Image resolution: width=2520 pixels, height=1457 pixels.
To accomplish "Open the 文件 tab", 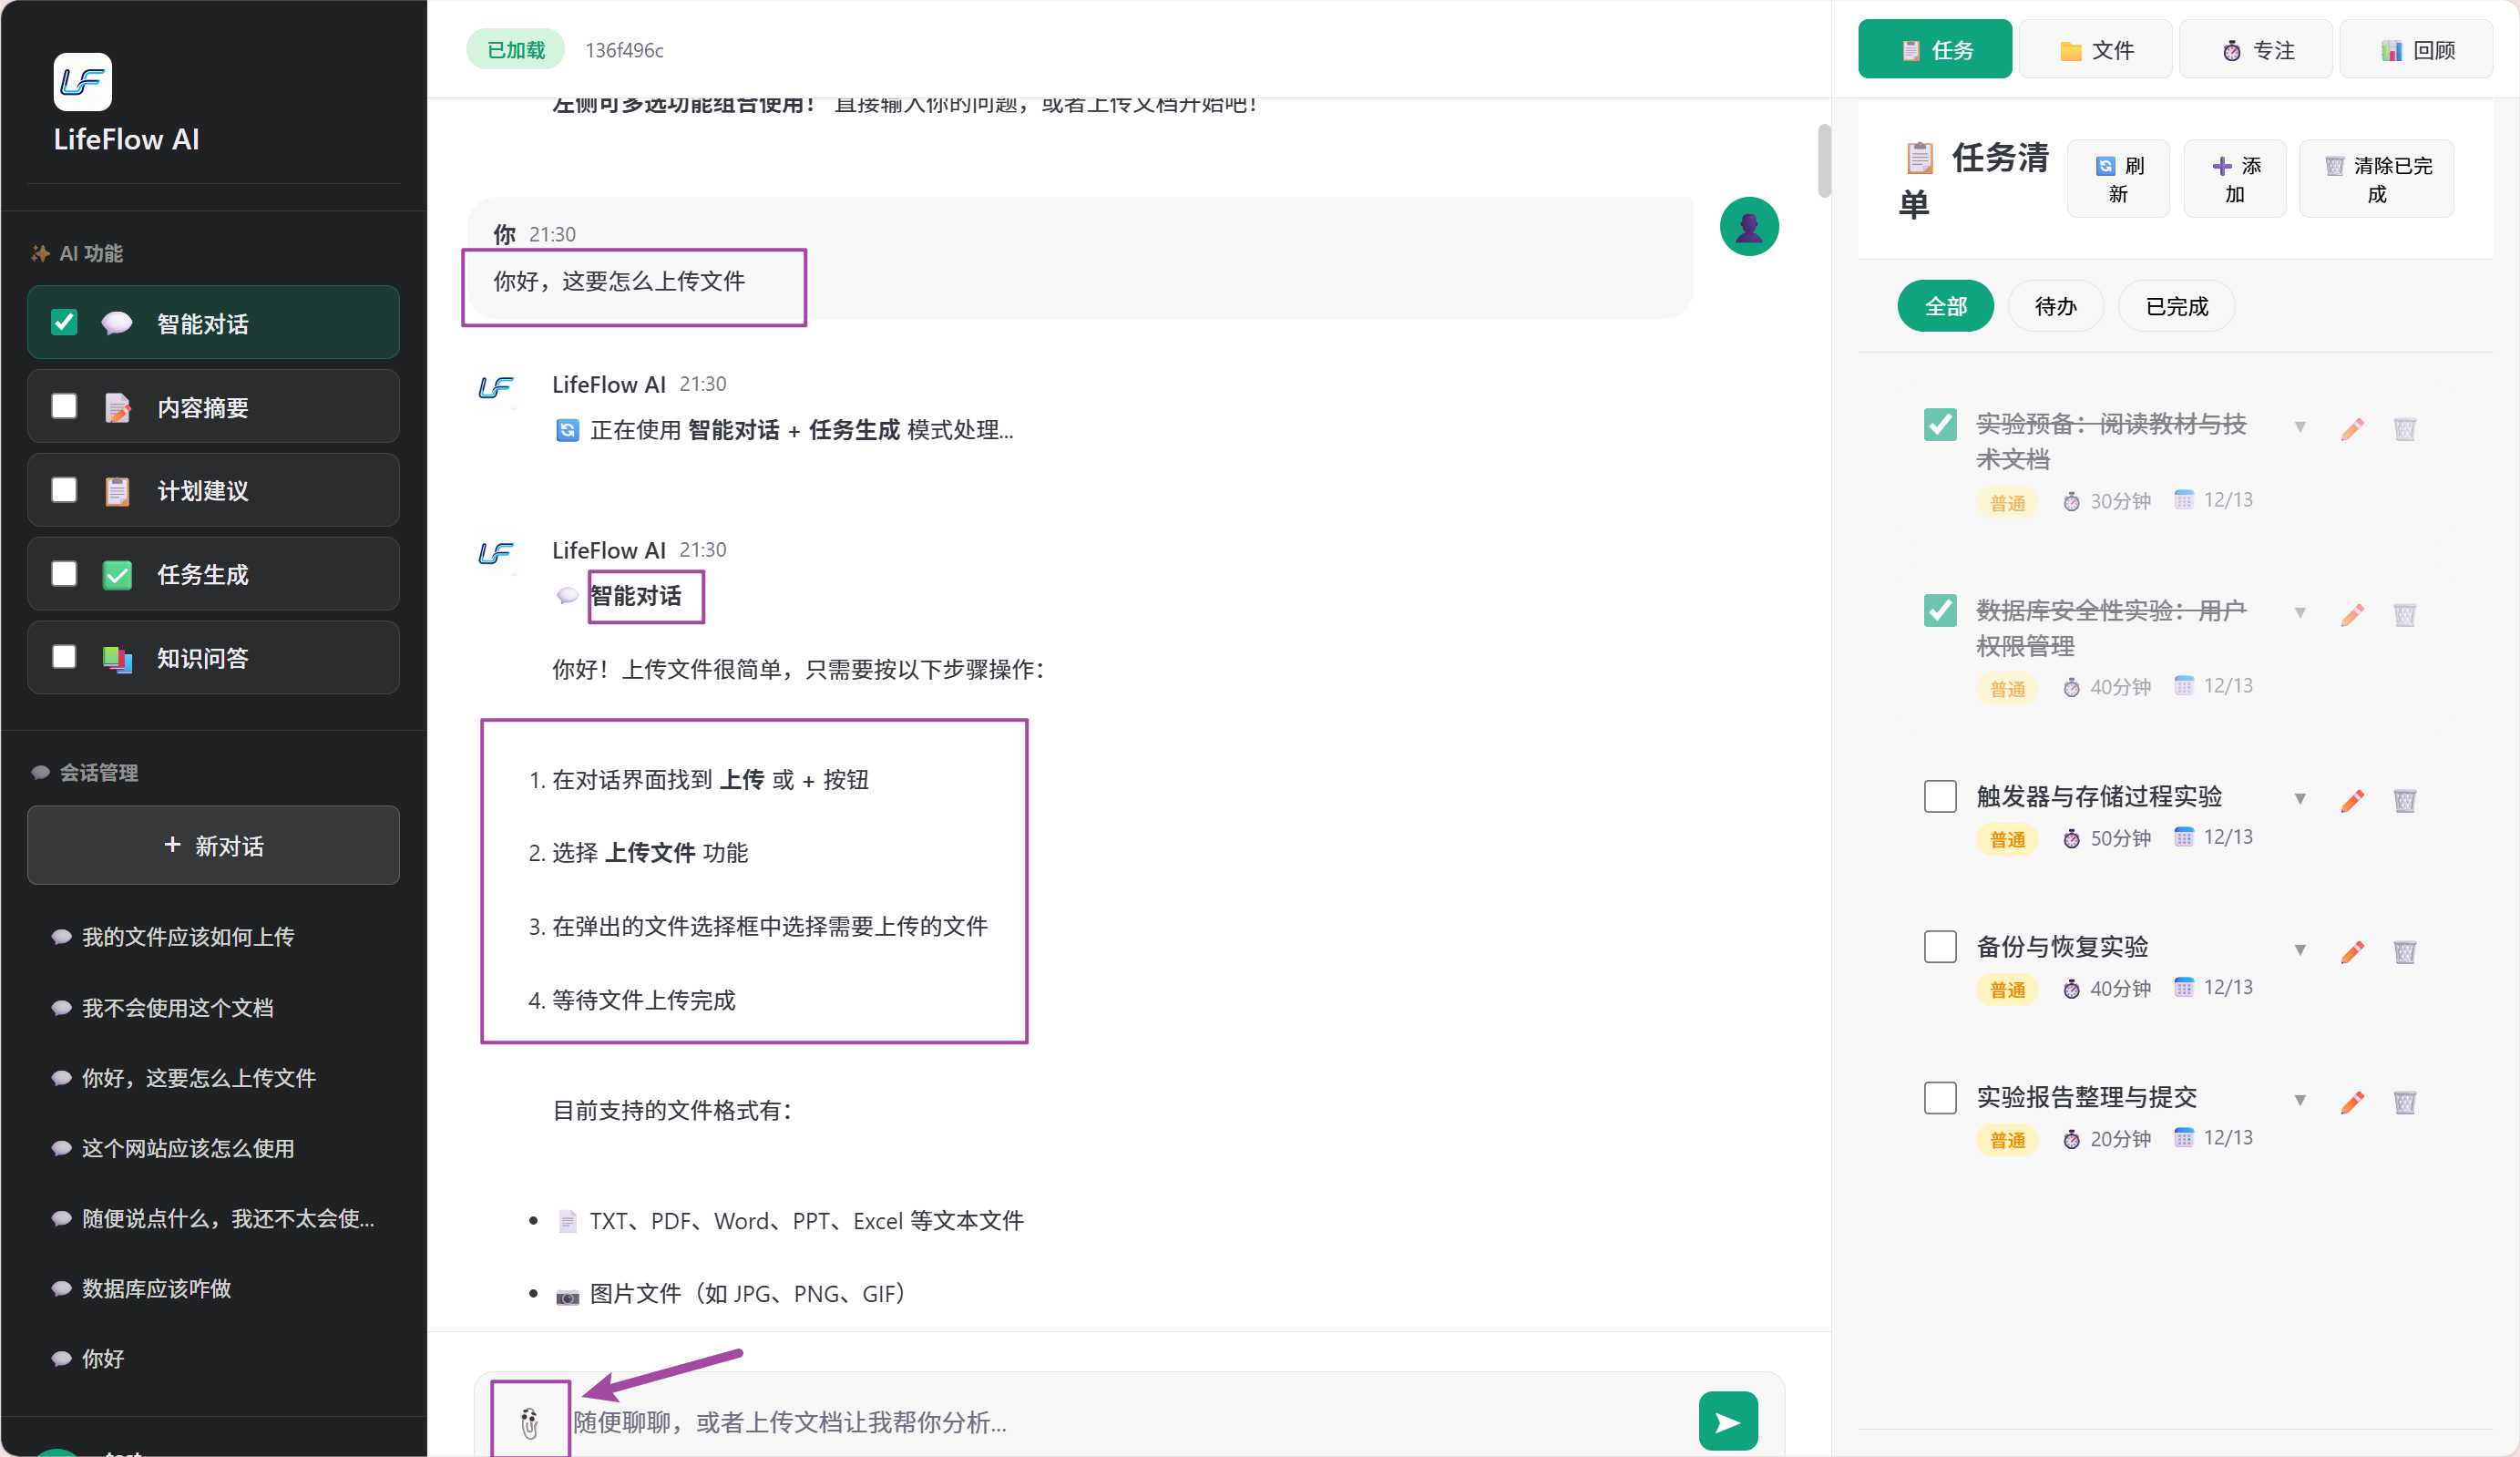I will [x=2095, y=50].
